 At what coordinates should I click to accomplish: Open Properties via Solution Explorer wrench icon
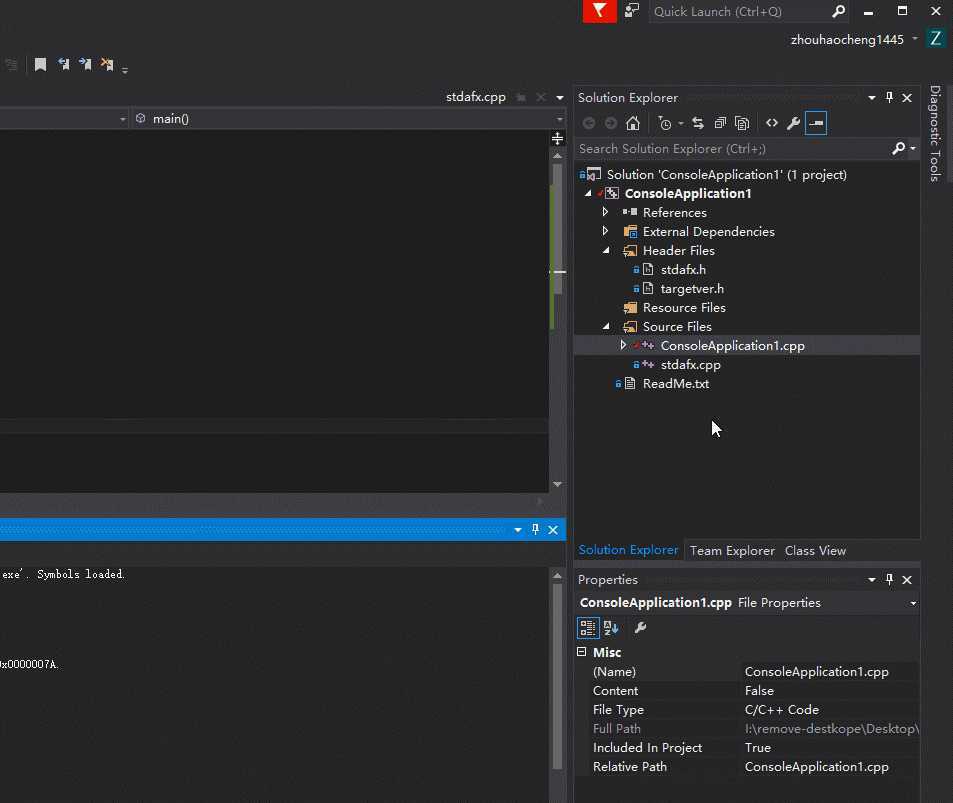coord(793,123)
